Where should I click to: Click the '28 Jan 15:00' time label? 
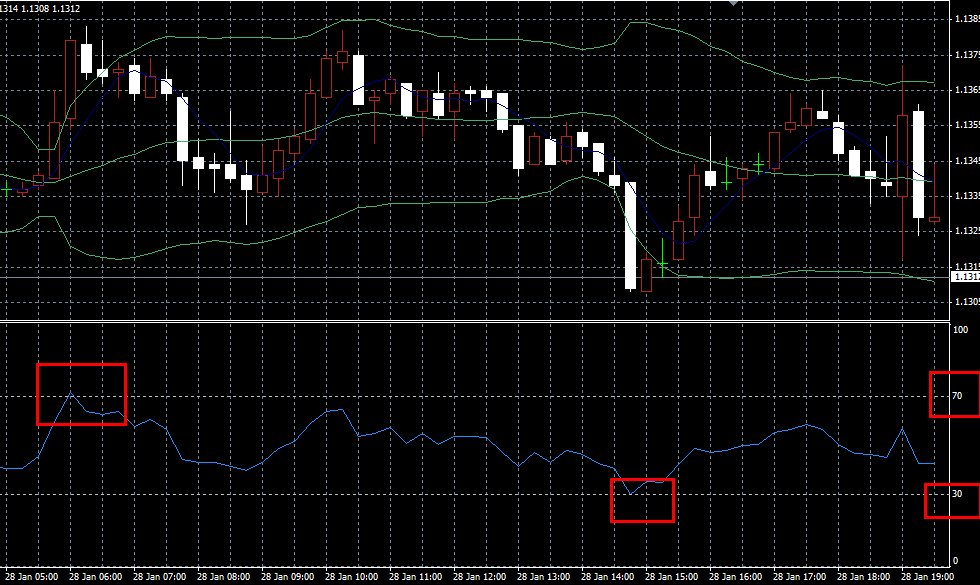(x=671, y=576)
